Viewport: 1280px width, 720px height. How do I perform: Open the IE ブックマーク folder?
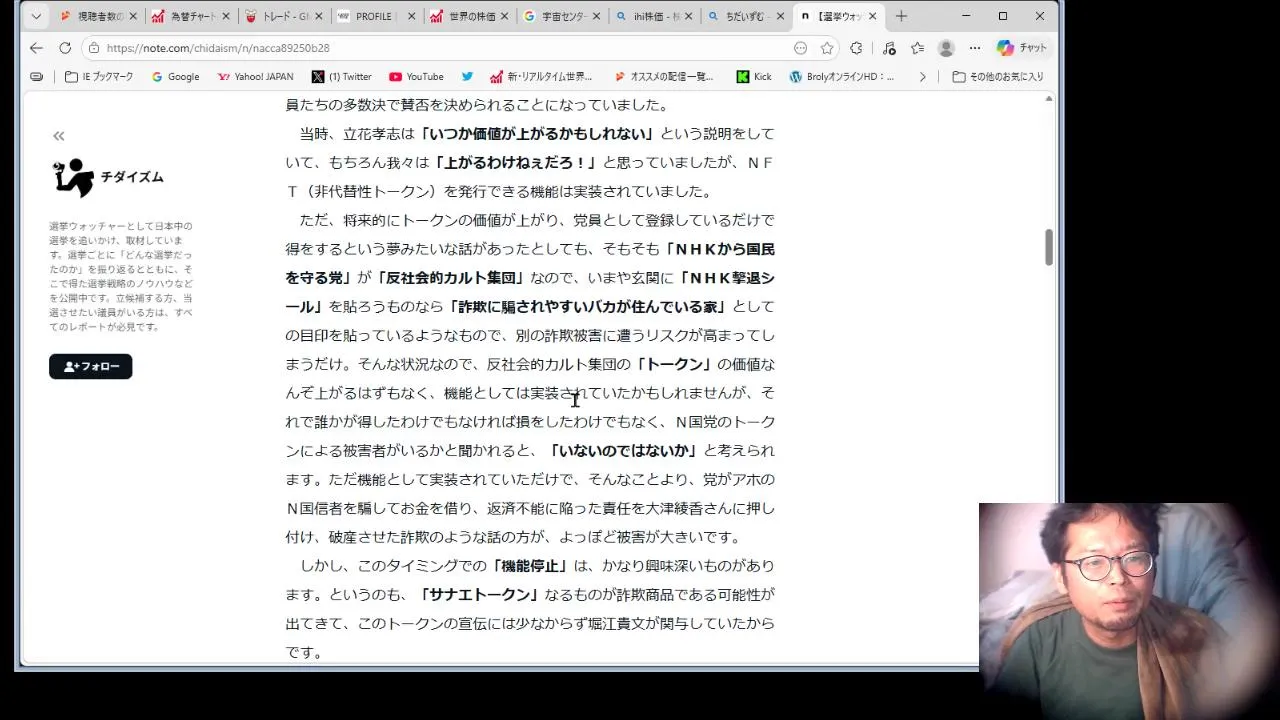pyautogui.click(x=99, y=77)
